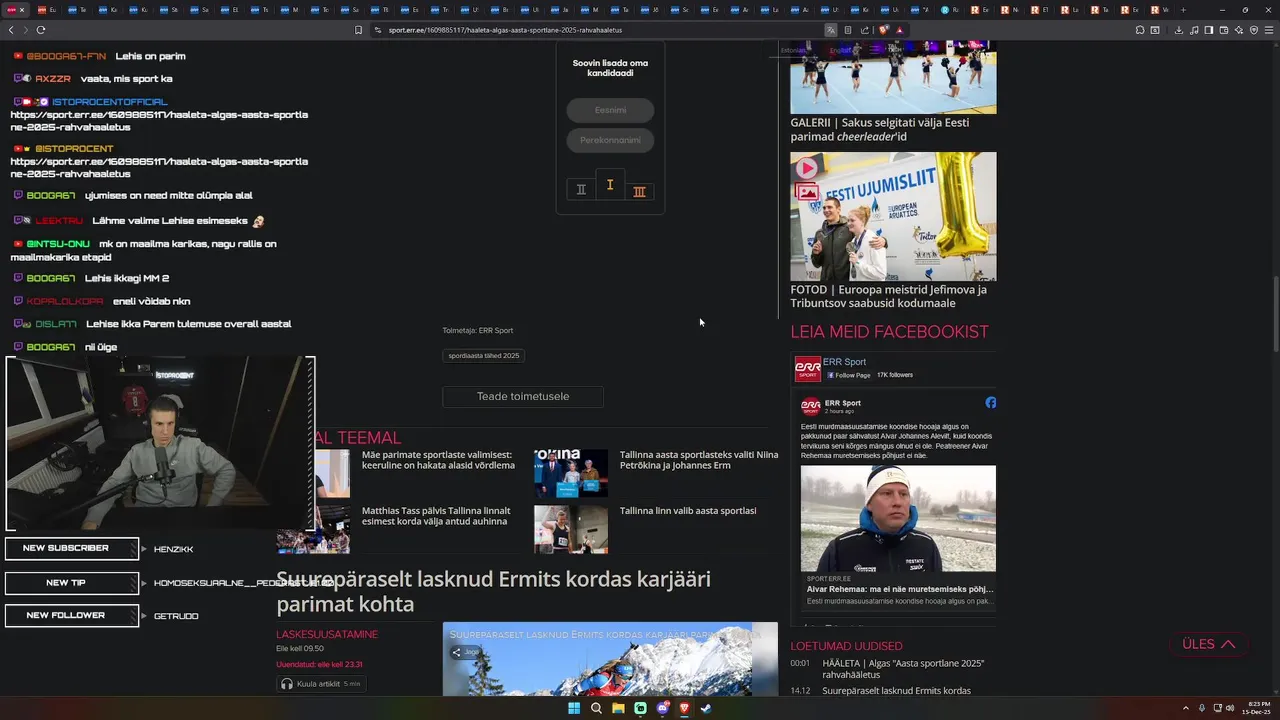Click the Perekonnanimi surname field

click(x=610, y=140)
